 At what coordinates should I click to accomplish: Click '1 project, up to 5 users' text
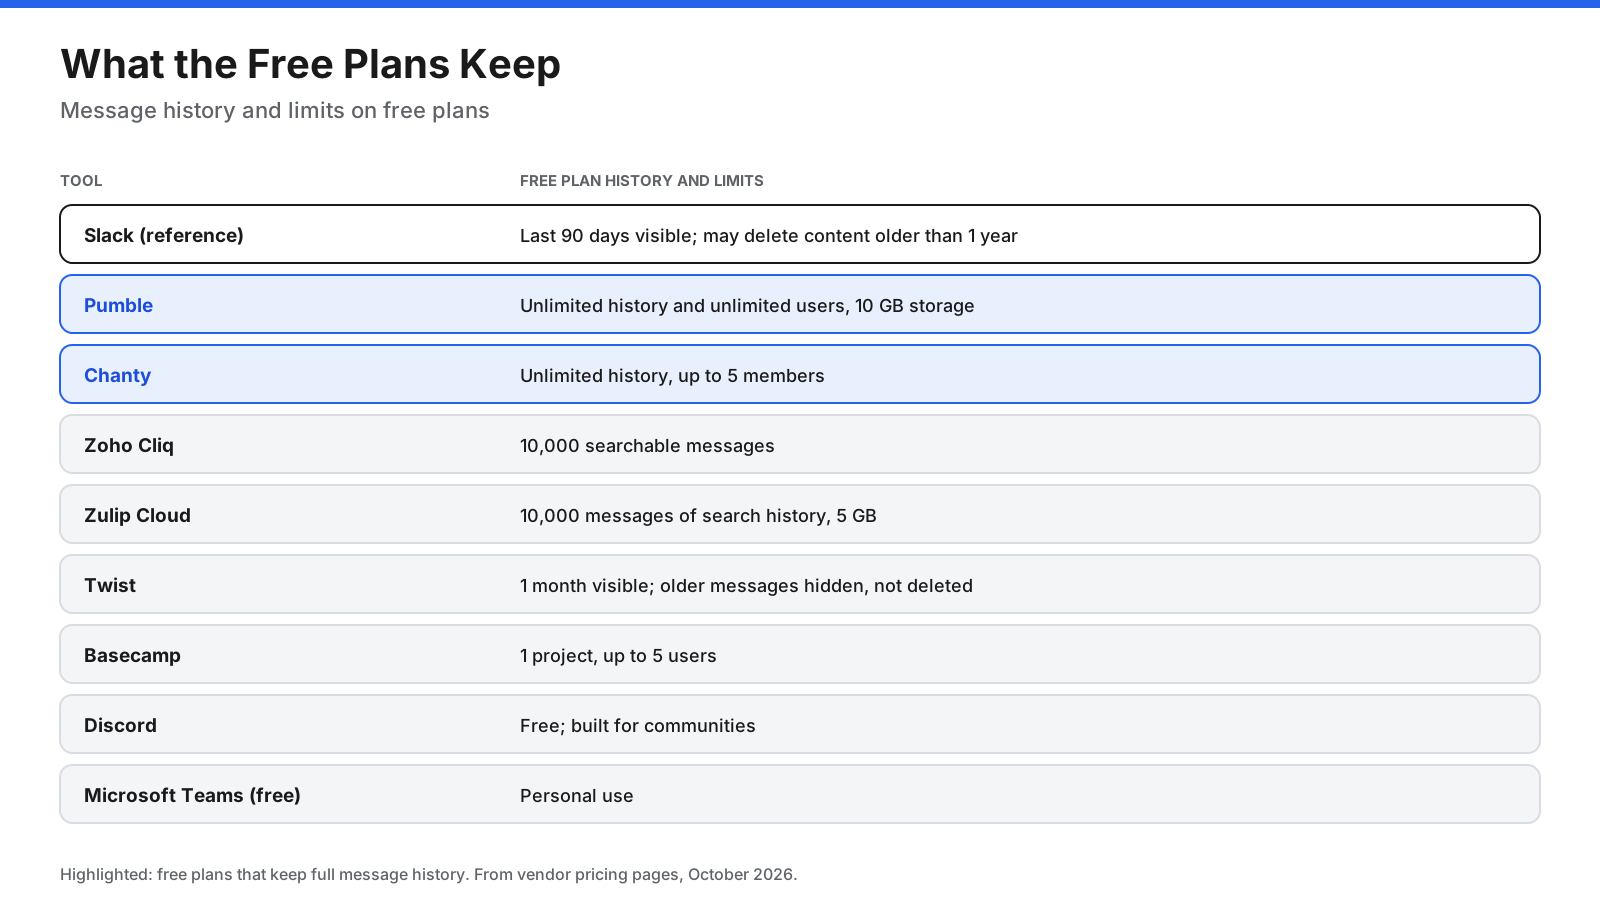tap(618, 656)
